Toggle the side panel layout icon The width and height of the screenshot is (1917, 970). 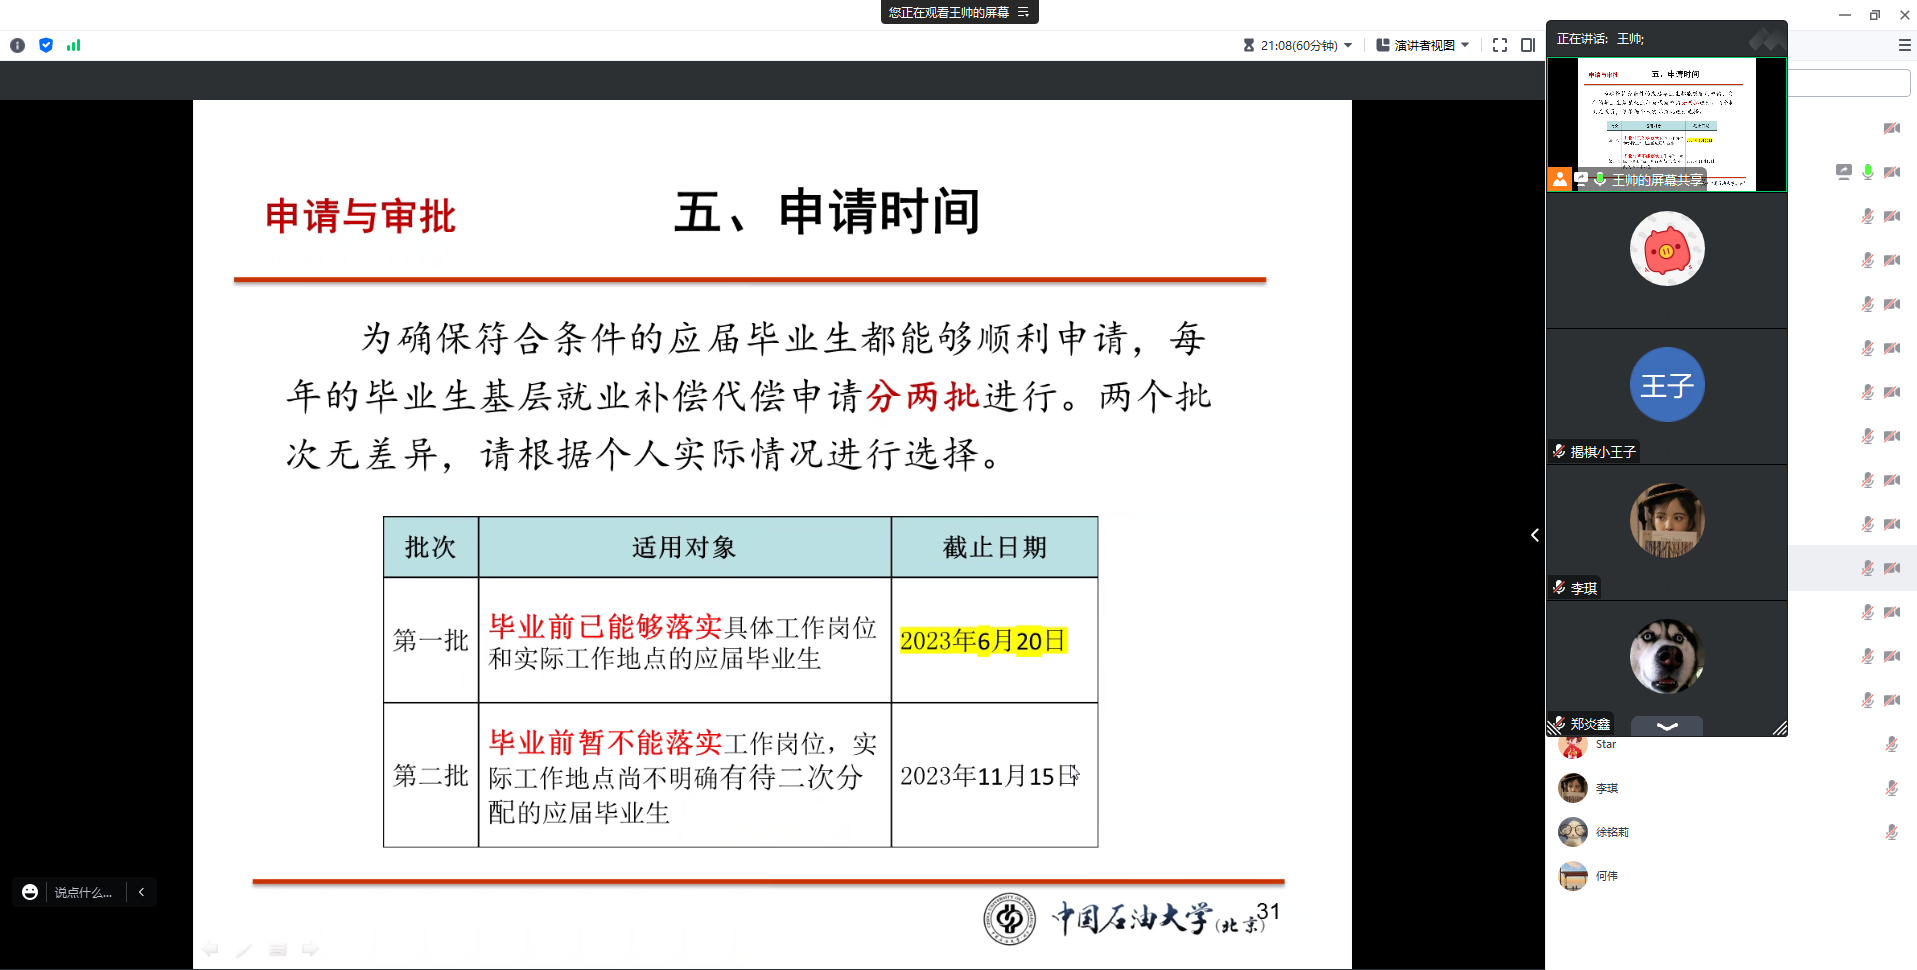pos(1527,45)
